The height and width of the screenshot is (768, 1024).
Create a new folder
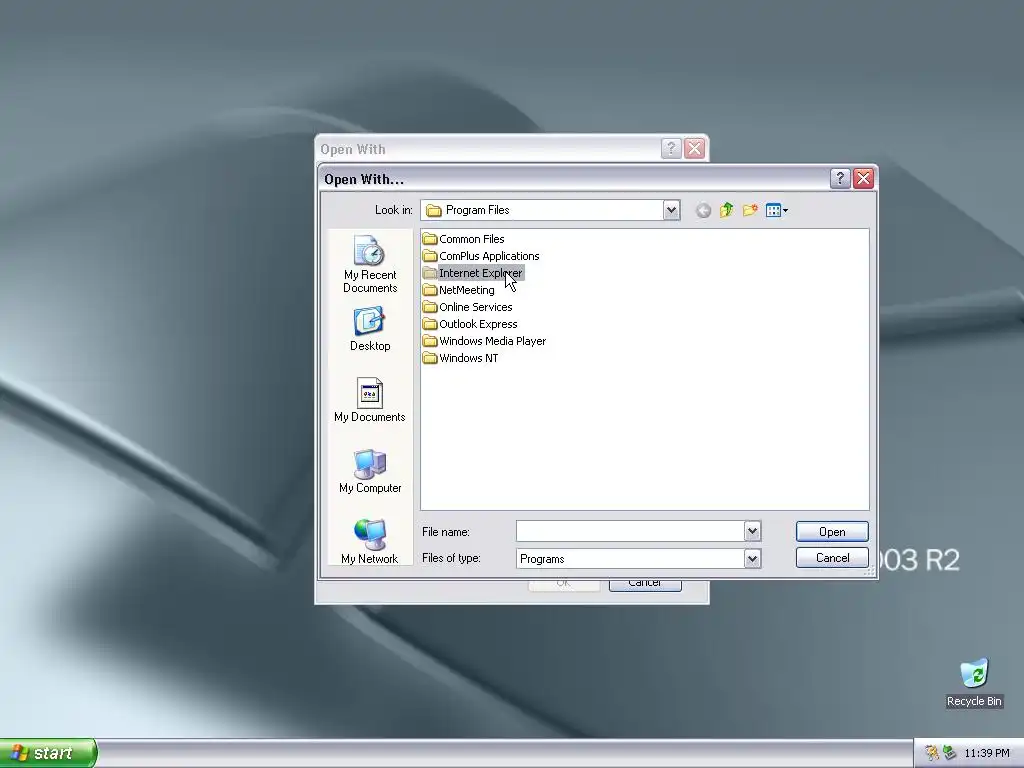750,210
